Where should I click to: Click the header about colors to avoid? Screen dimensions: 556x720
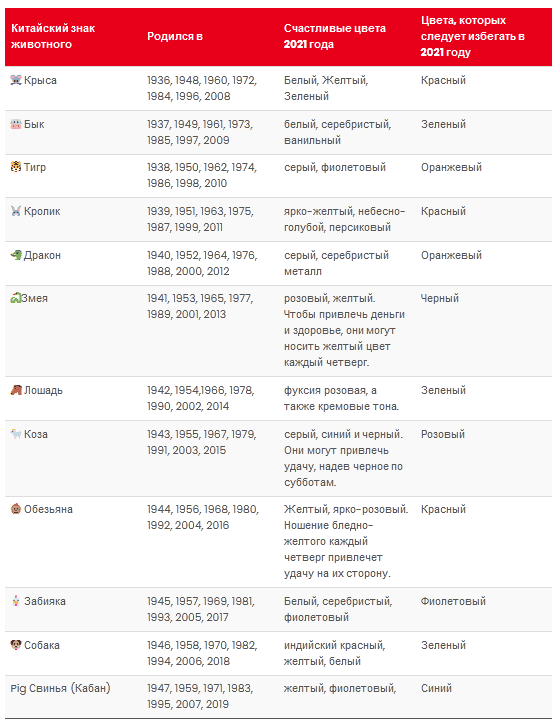[x=473, y=36]
